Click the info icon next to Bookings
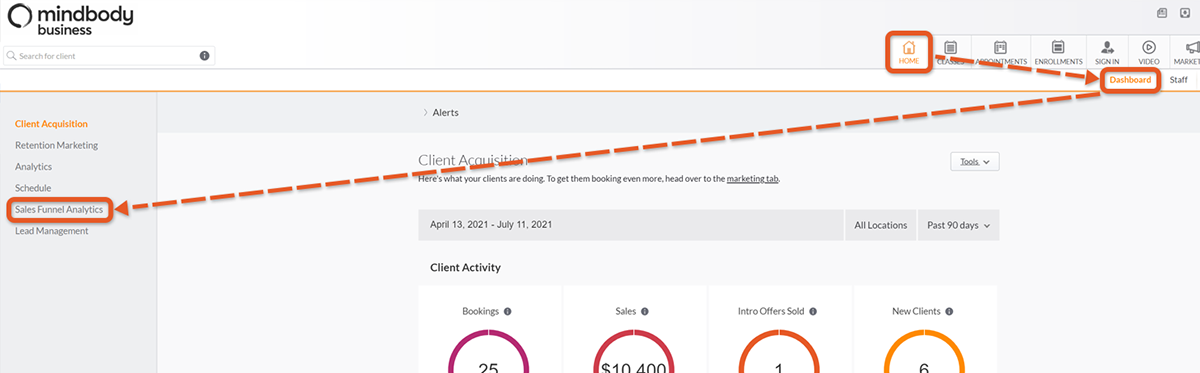Image resolution: width=1200 pixels, height=373 pixels. [508, 312]
